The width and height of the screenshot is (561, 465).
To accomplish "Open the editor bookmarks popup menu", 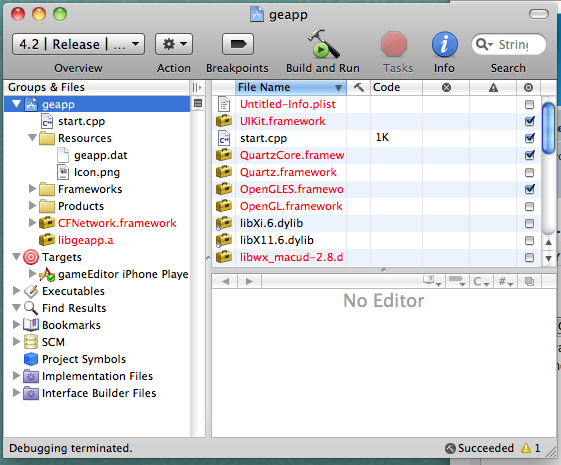I will coord(432,281).
